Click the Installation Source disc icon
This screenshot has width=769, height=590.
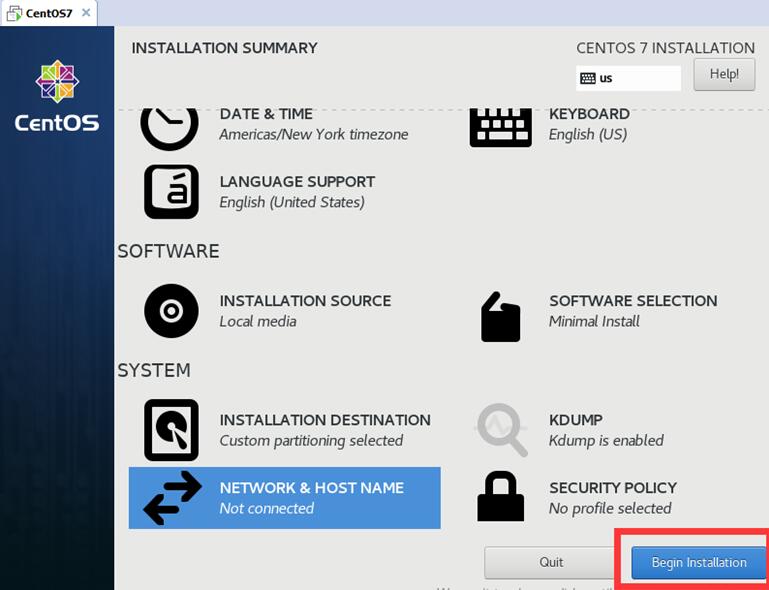point(171,310)
